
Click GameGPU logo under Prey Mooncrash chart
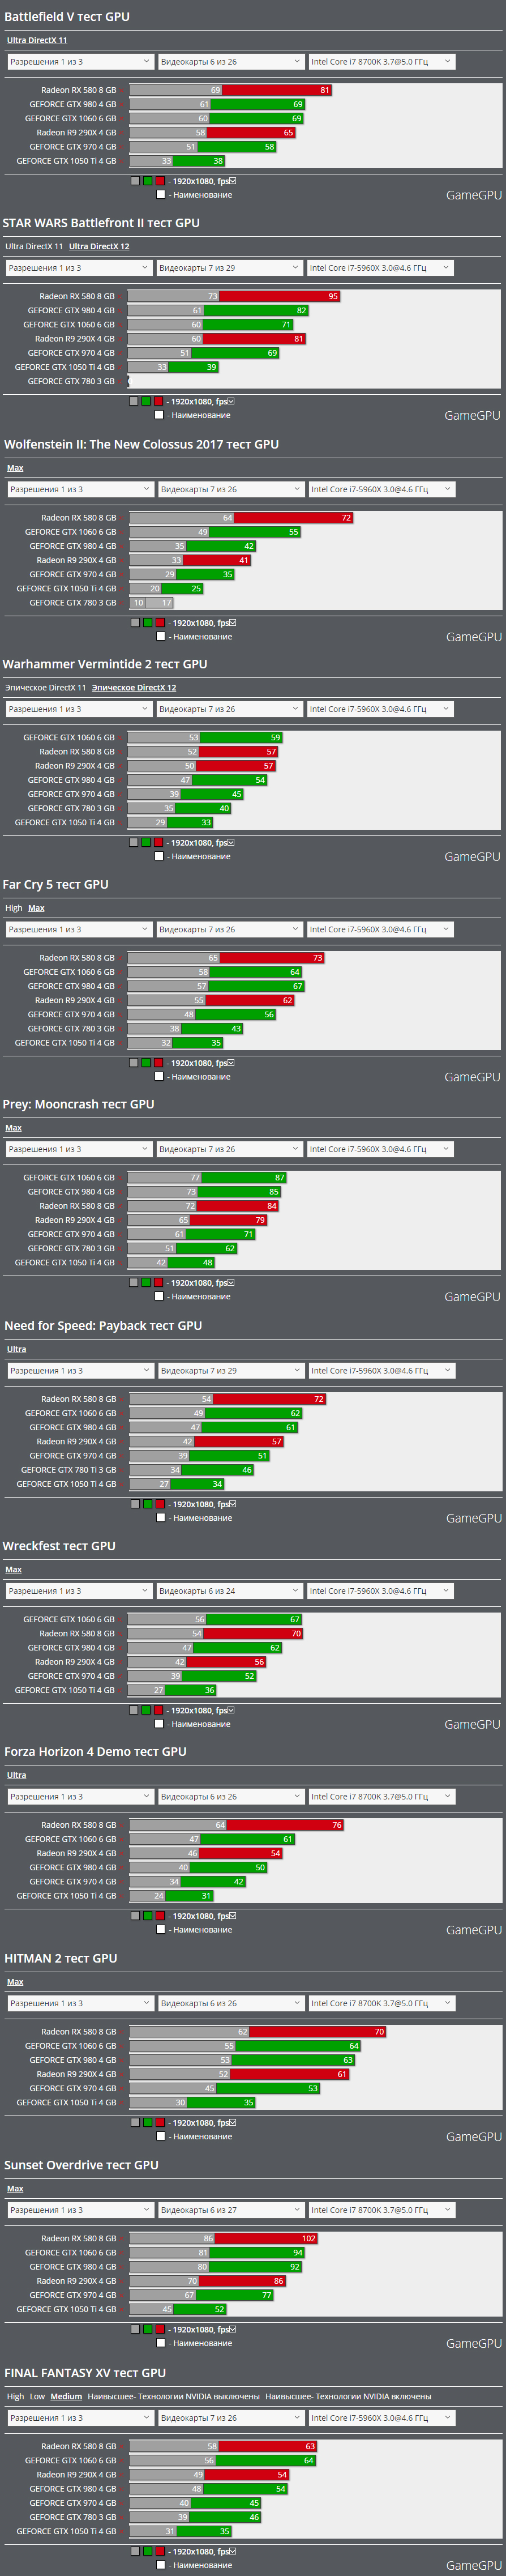tap(473, 1297)
